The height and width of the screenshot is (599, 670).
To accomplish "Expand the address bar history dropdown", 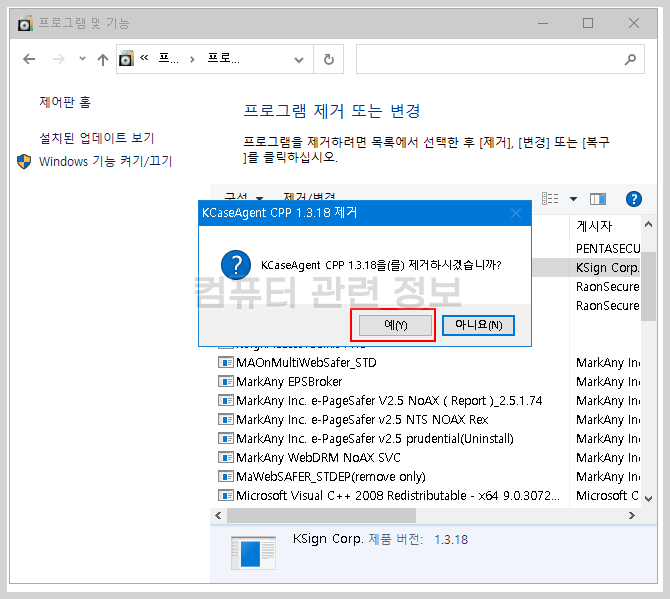I will [299, 60].
